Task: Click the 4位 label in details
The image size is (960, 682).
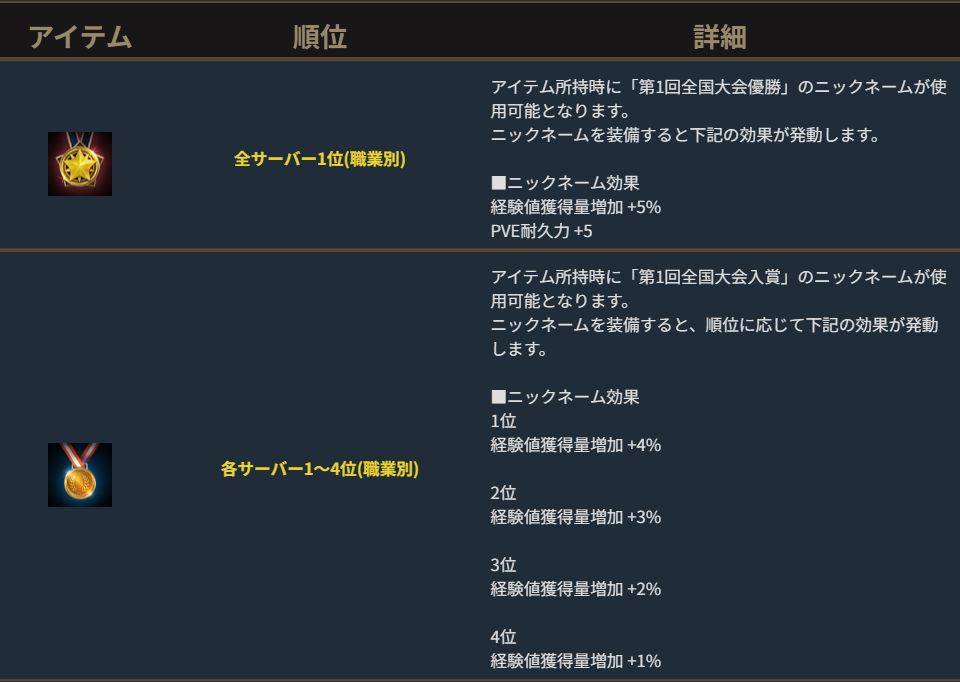Action: tap(503, 637)
